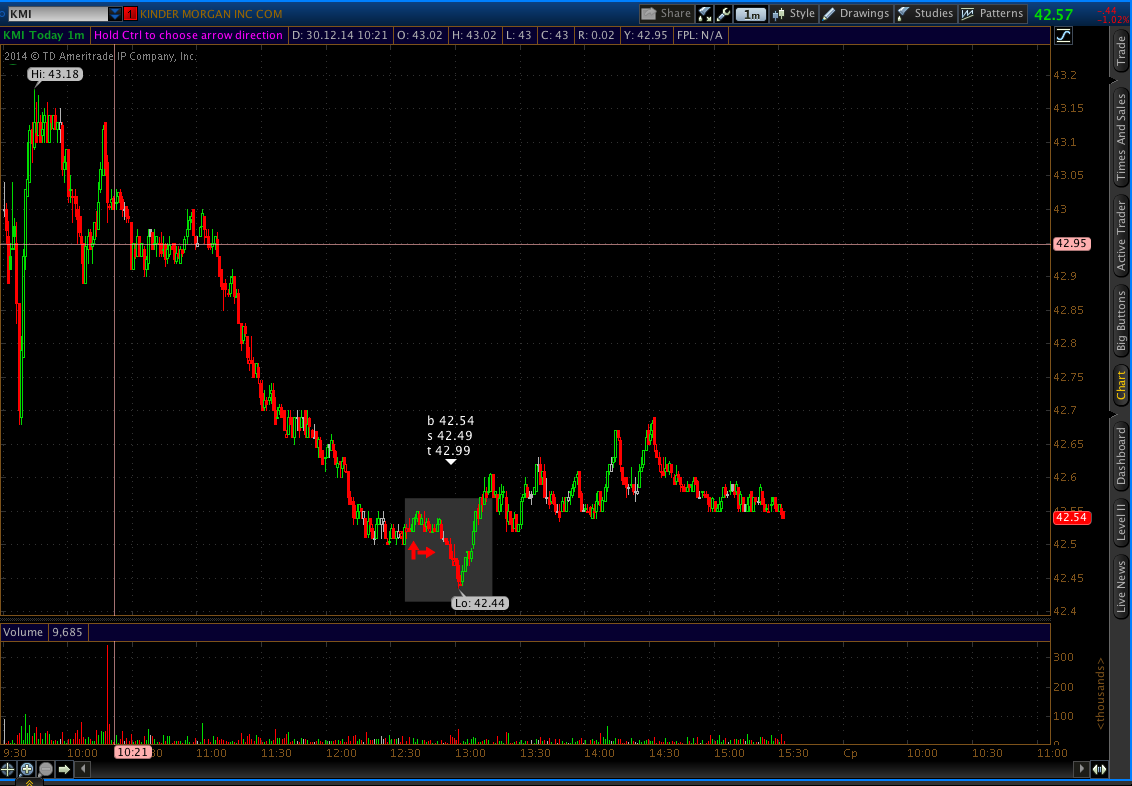Open the quick study flask icon

pos(705,14)
